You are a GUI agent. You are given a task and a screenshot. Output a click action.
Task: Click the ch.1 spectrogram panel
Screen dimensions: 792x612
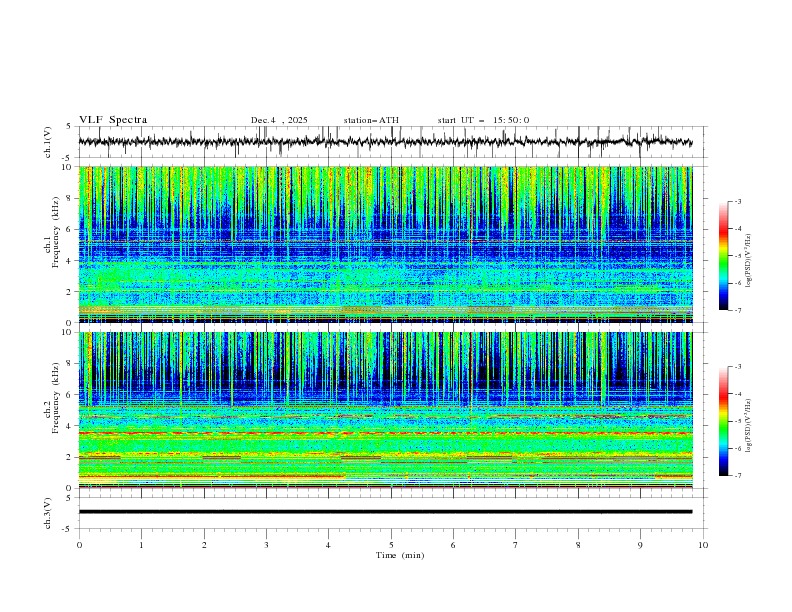point(385,244)
